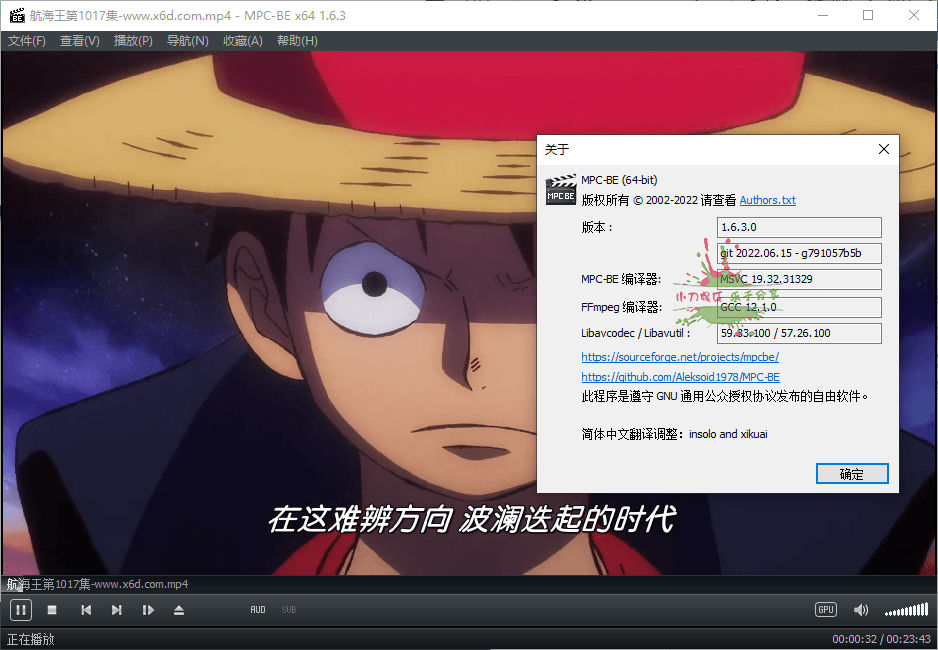This screenshot has width=938, height=650.
Task: Mute audio with the speaker icon
Action: (860, 609)
